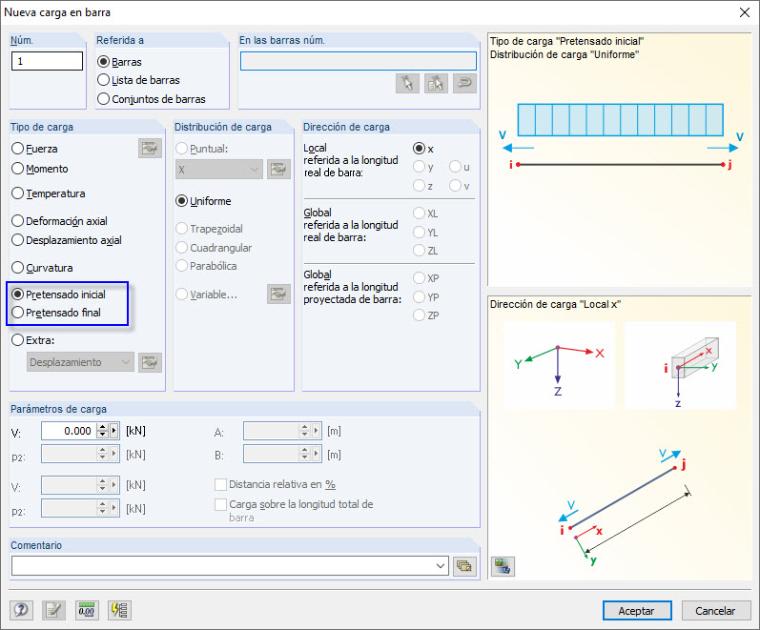Open the Desplazamiento extra dropdown

point(80,362)
